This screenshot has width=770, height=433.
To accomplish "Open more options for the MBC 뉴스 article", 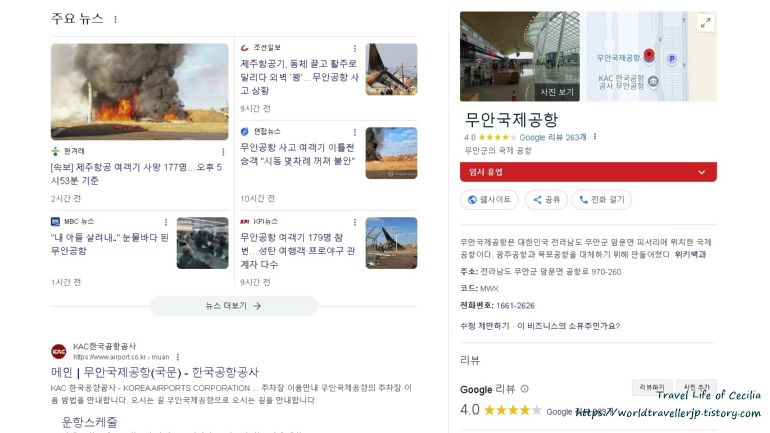I will click(x=166, y=222).
